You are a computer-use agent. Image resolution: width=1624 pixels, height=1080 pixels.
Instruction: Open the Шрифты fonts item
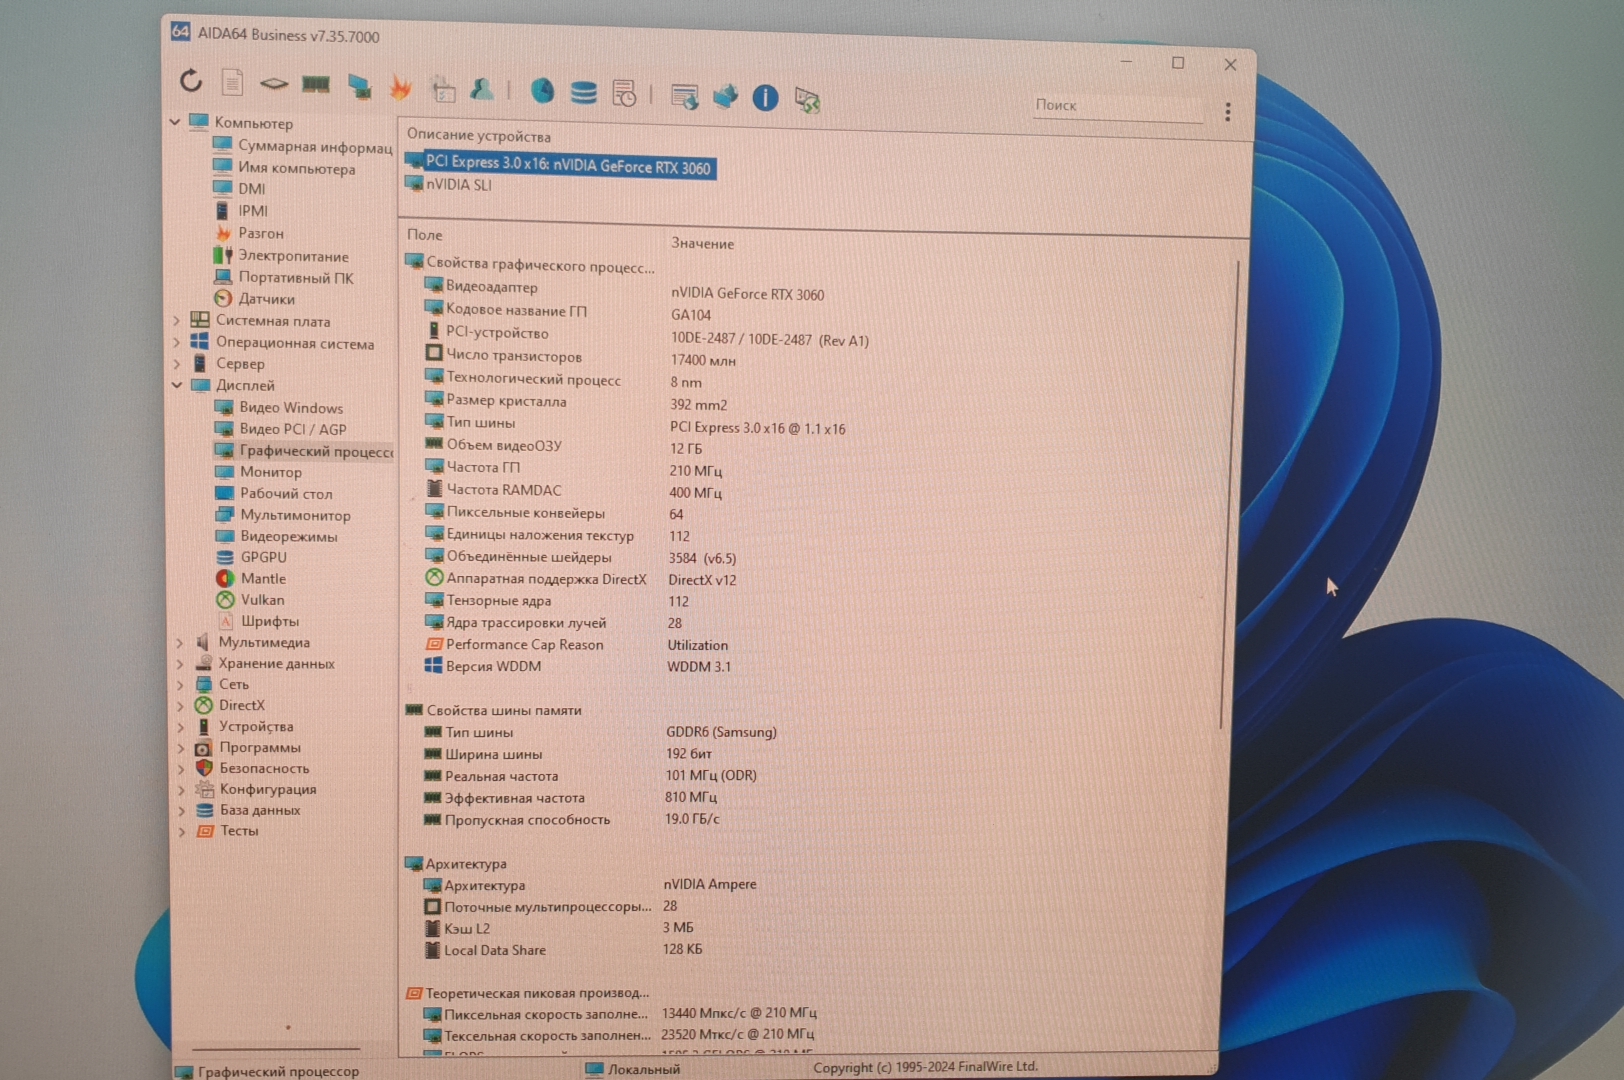[258, 621]
